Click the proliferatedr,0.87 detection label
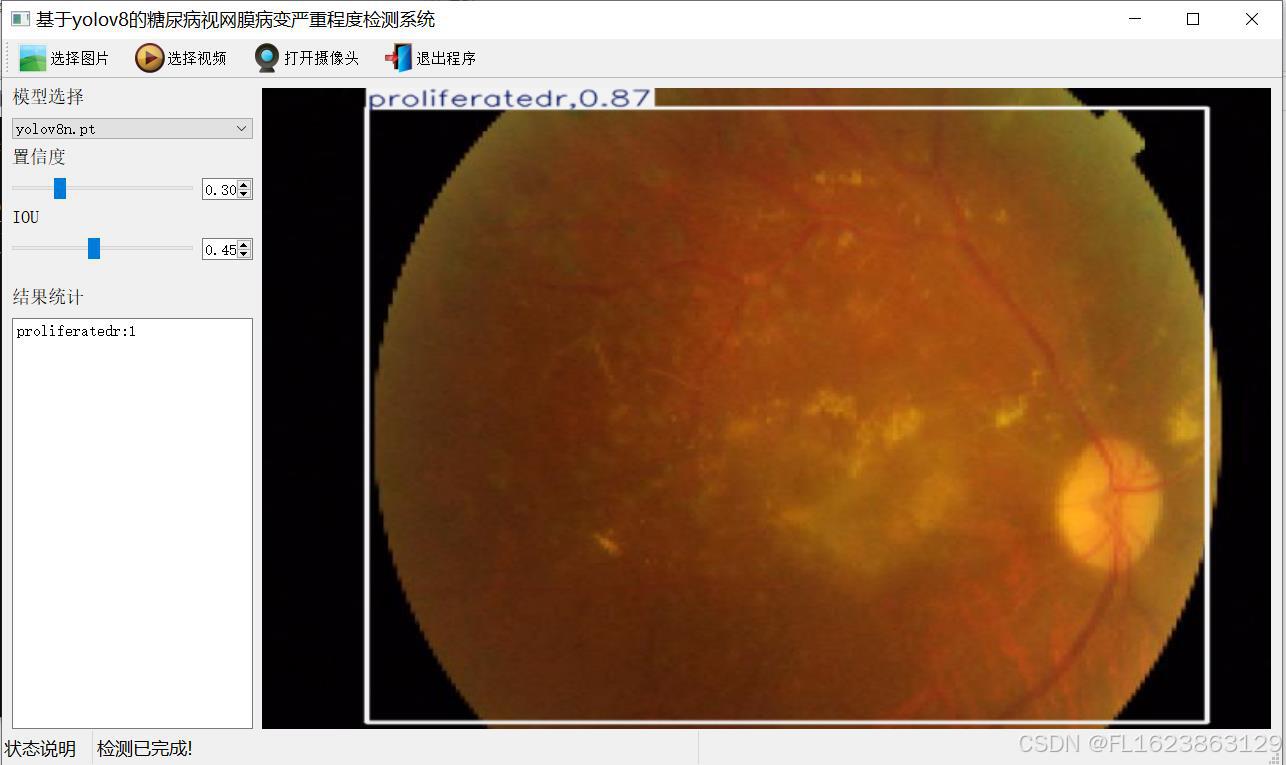 pyautogui.click(x=510, y=98)
